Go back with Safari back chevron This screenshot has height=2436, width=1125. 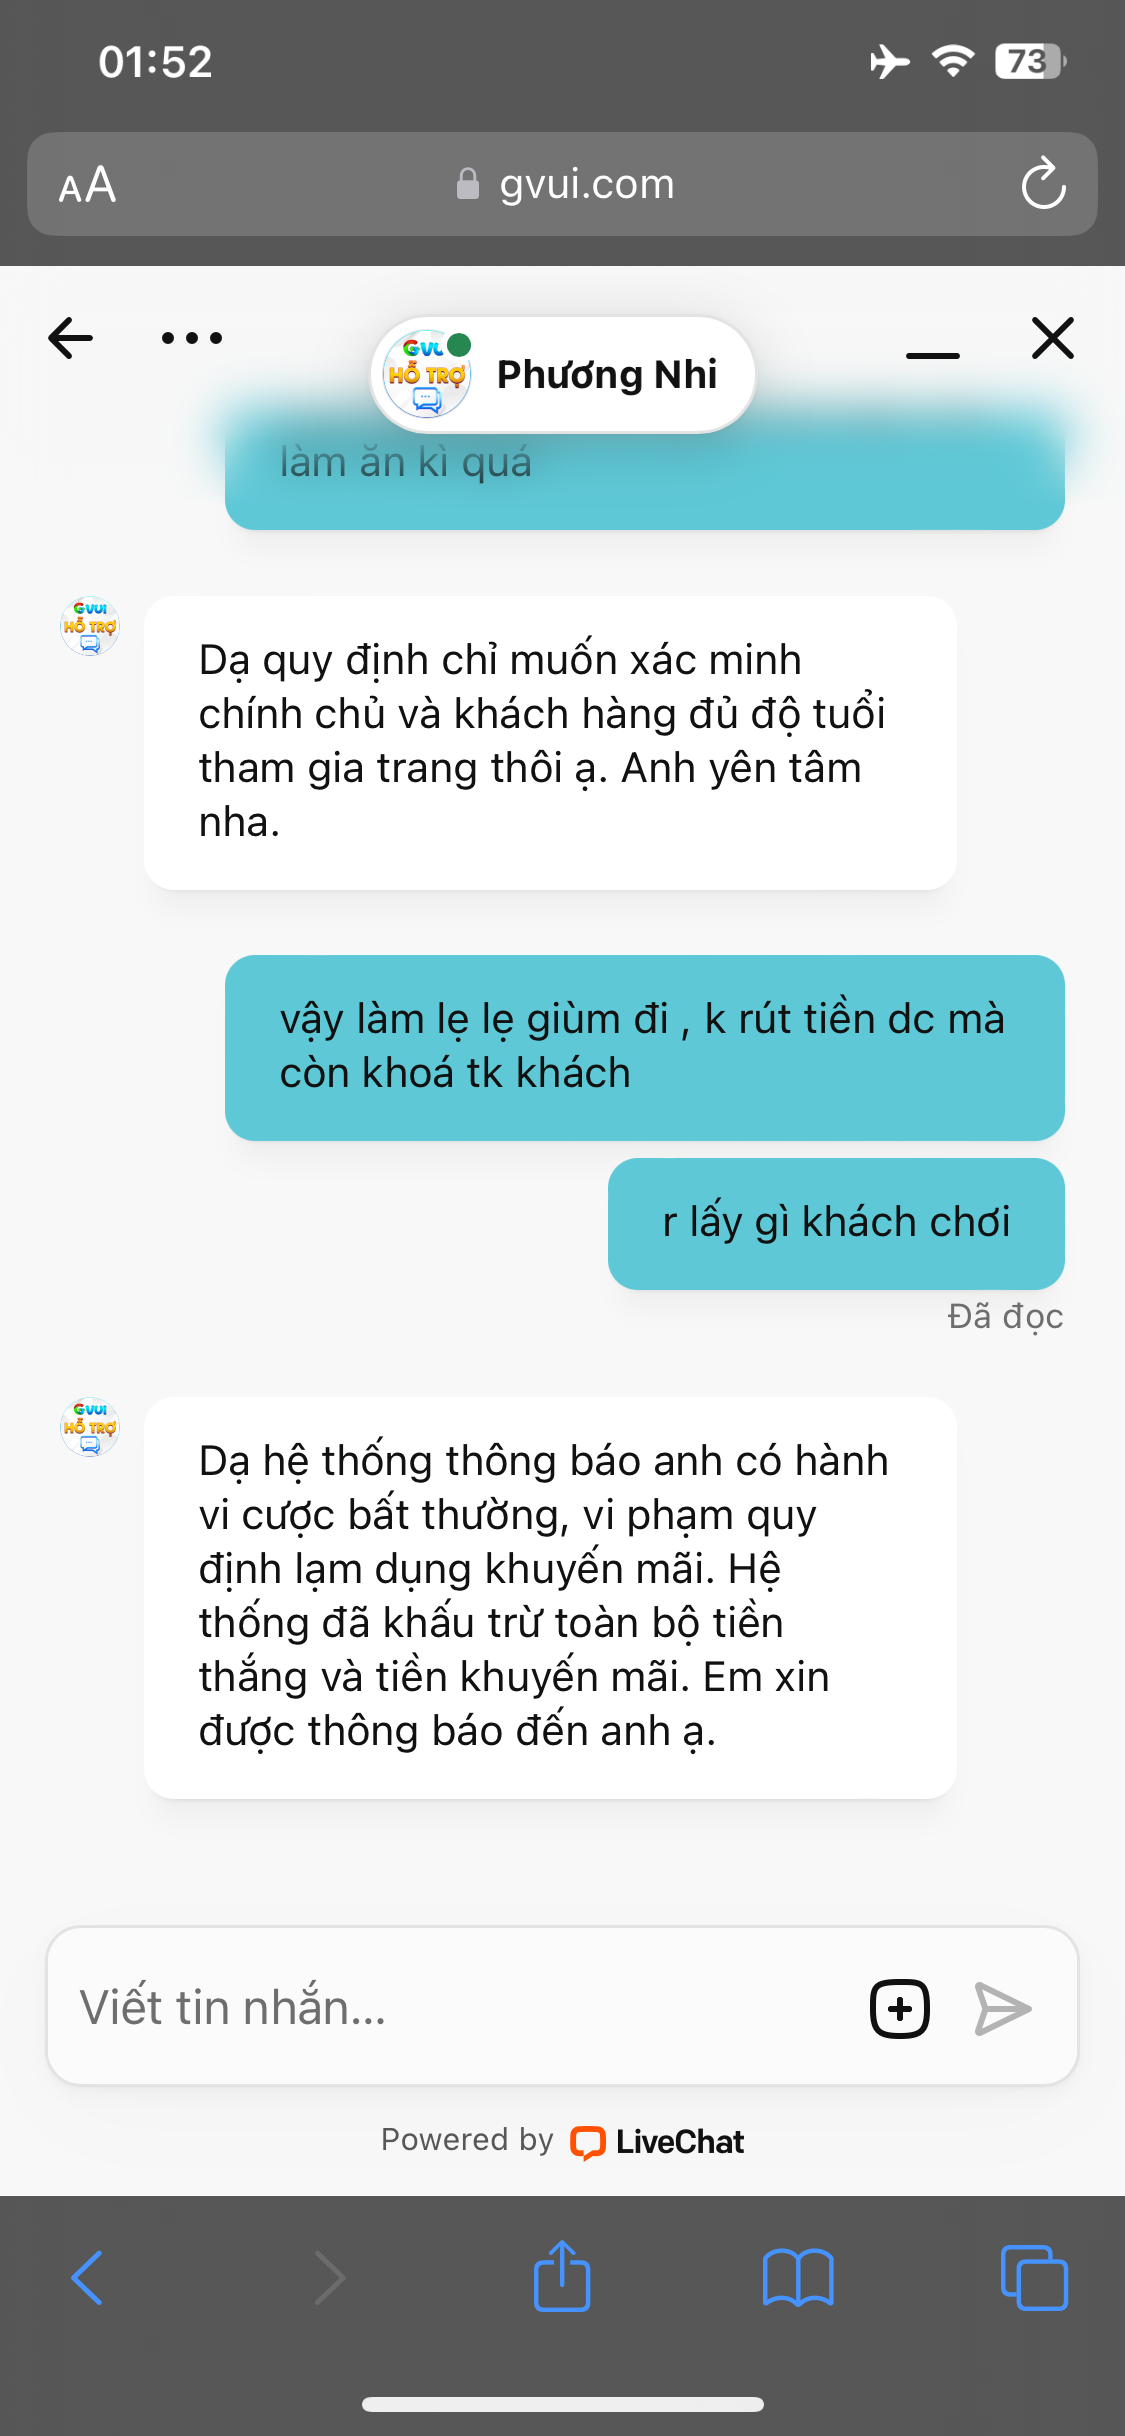tap(87, 2278)
